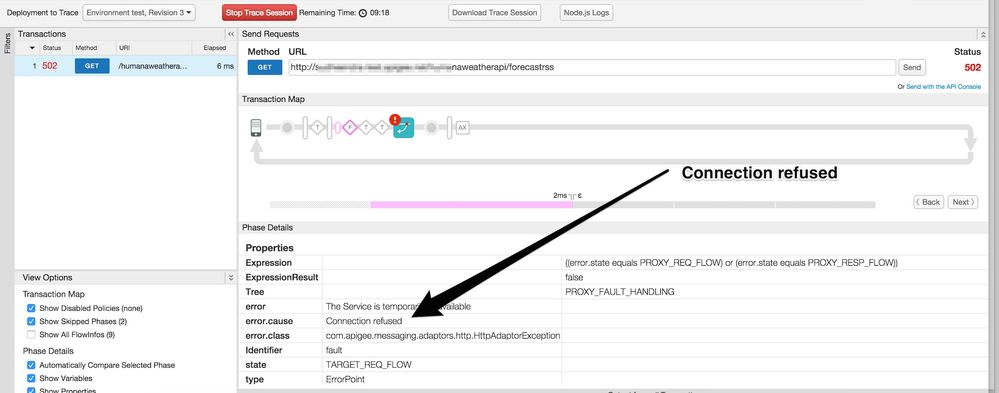
Task: Click the /humanaweathera... URI cell
Action: click(153, 66)
